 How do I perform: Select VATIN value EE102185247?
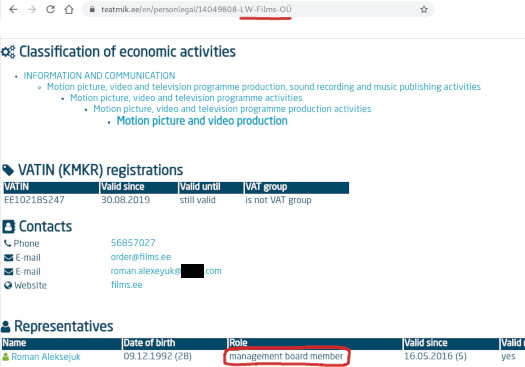[x=34, y=200]
